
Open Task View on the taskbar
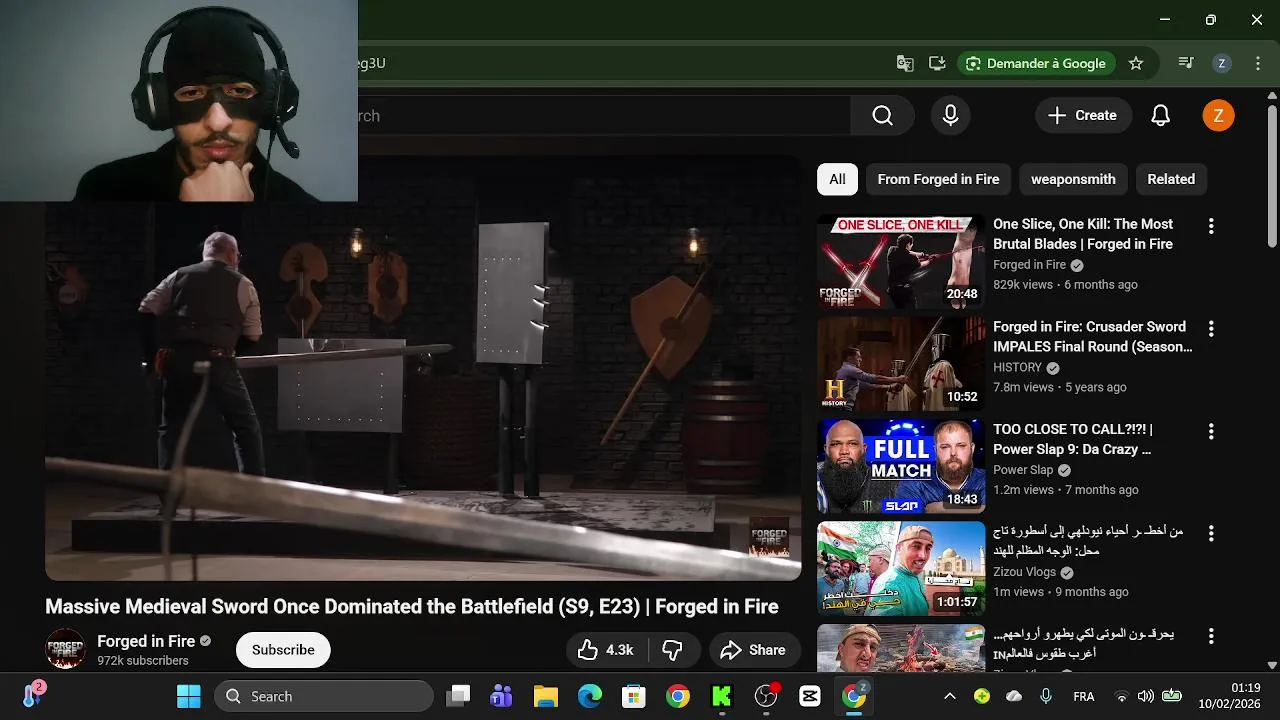tap(458, 696)
